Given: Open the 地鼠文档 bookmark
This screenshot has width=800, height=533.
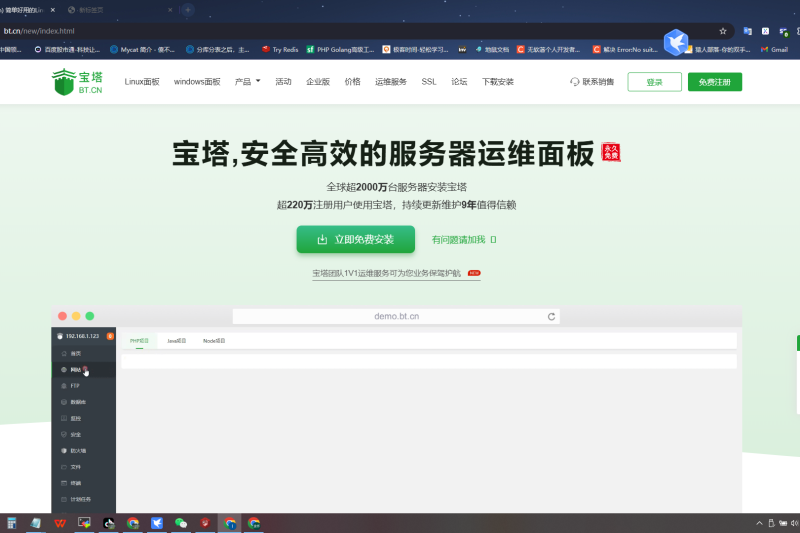Looking at the screenshot, I should [492, 49].
